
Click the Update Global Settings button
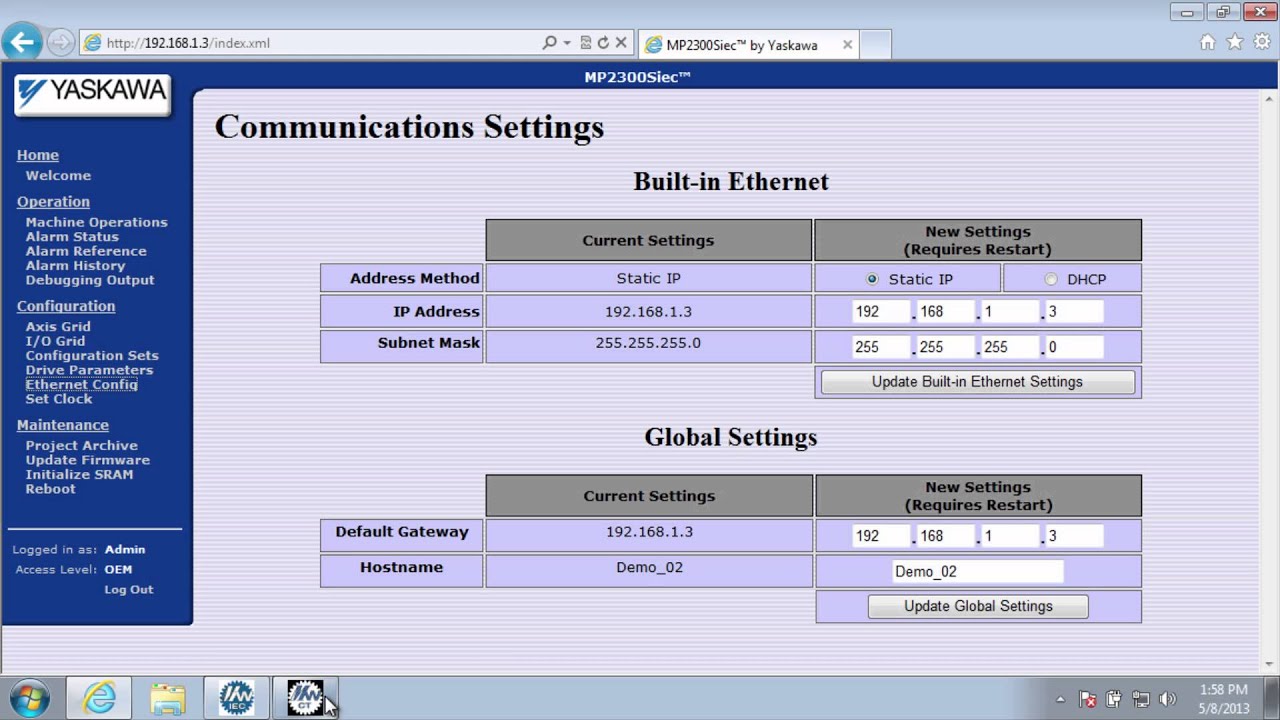[978, 606]
